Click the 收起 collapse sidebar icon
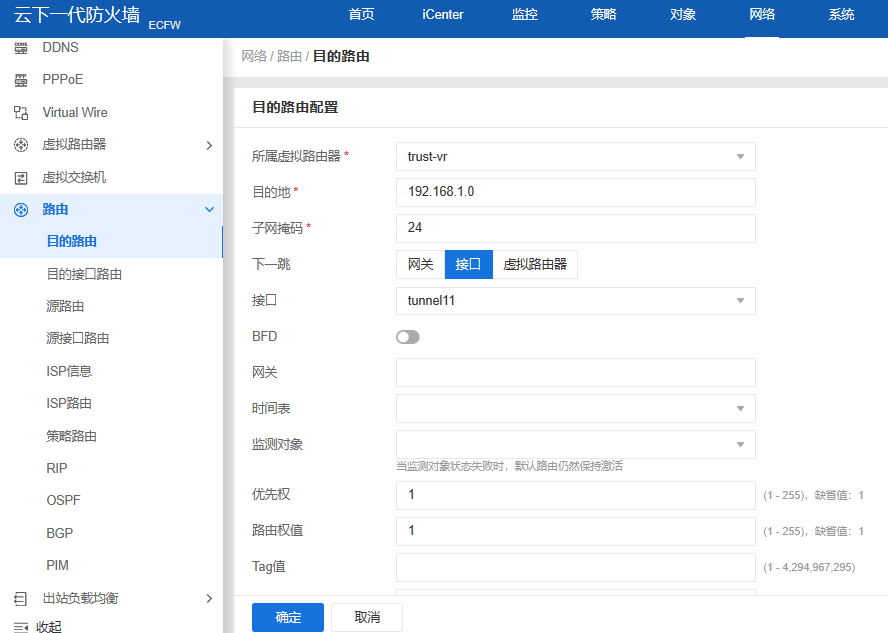The height and width of the screenshot is (633, 888). [21, 627]
